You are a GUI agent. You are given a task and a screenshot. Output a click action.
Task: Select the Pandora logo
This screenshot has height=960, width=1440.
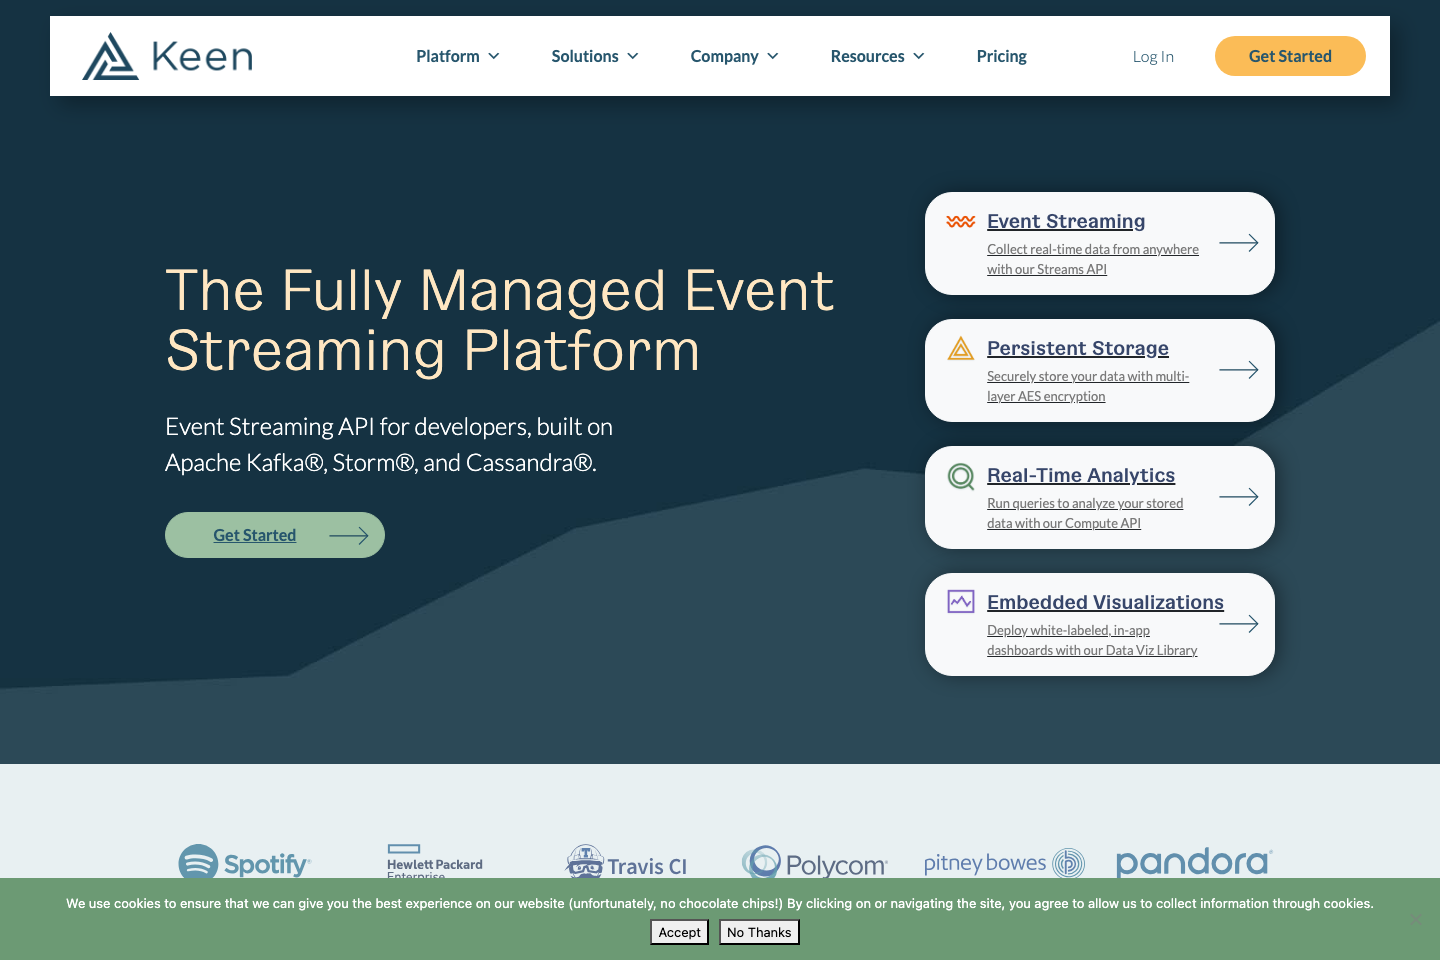[x=1193, y=862]
